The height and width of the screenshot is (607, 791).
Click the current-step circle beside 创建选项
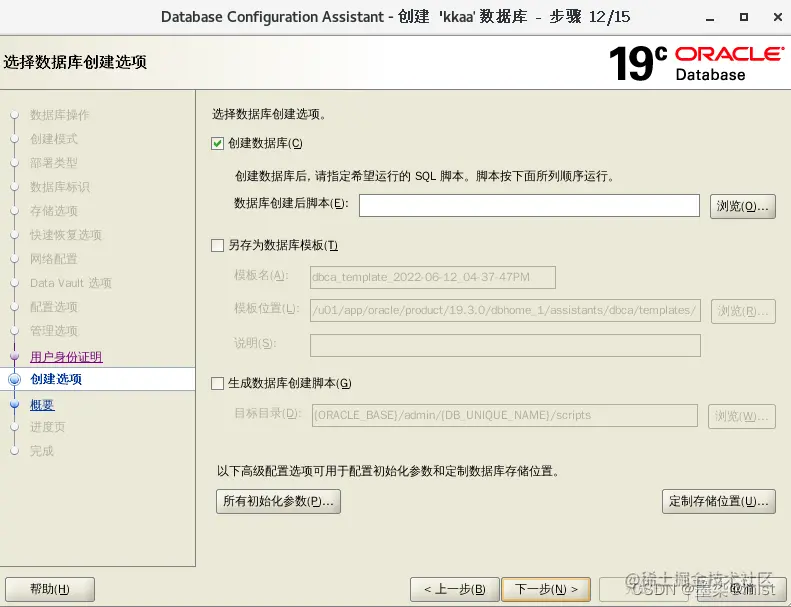(x=15, y=379)
